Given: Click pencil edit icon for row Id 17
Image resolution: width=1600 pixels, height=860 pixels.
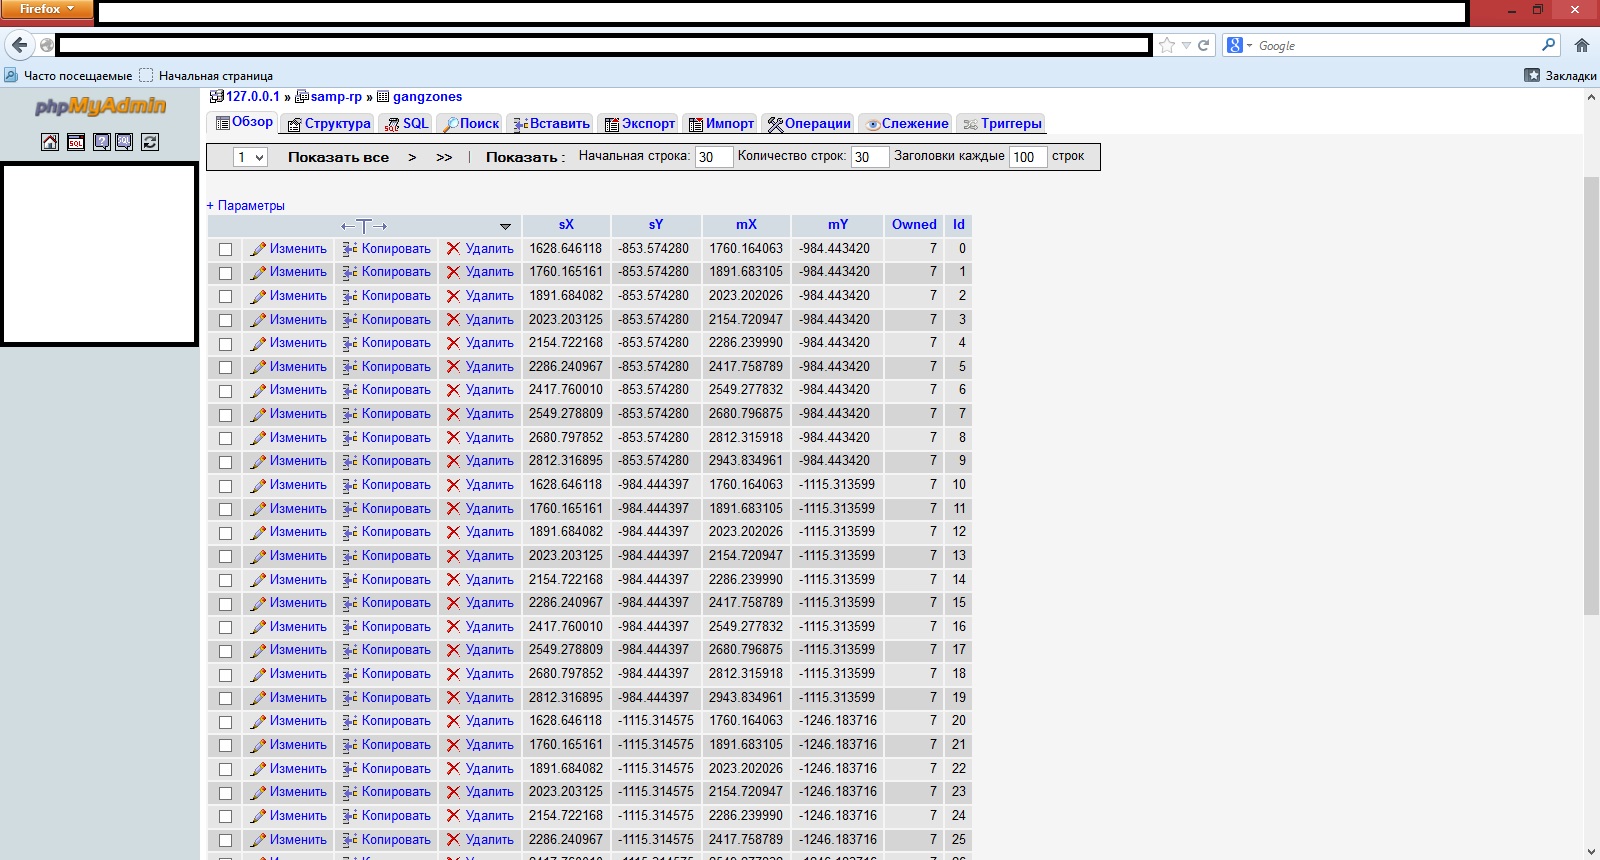Looking at the screenshot, I should click(x=258, y=650).
